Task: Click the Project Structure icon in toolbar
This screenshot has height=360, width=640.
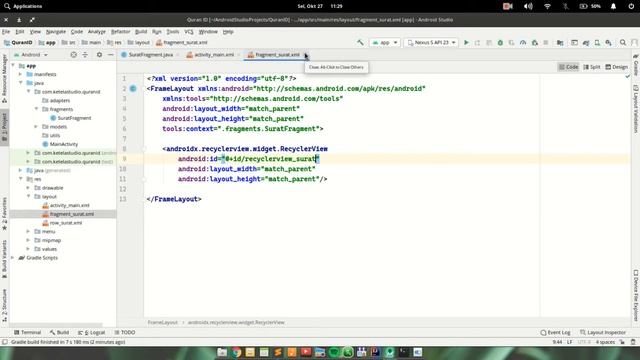Action: [x=560, y=42]
